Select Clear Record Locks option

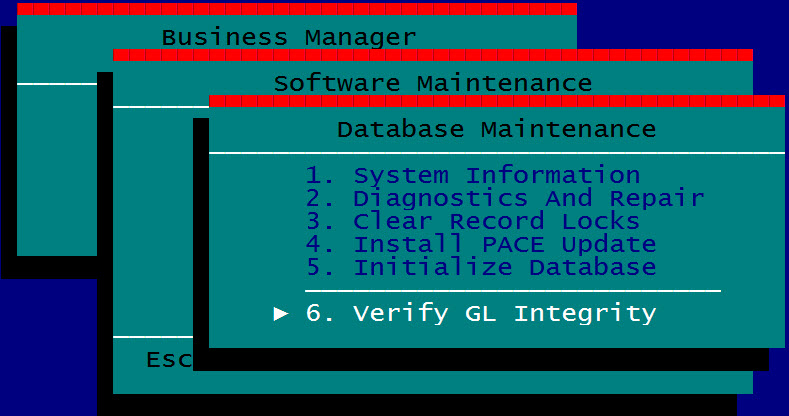[472, 222]
